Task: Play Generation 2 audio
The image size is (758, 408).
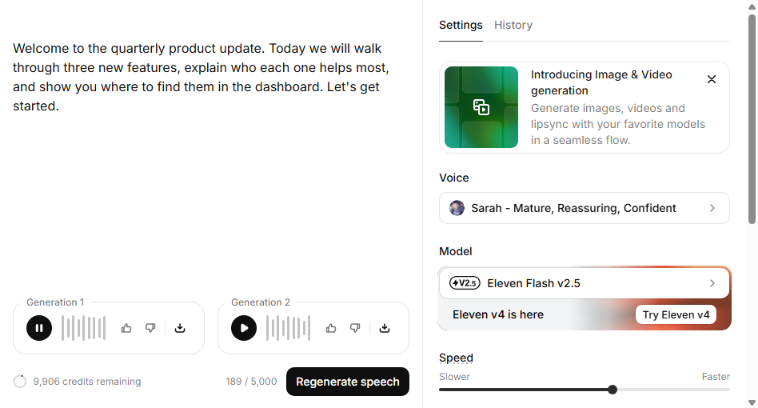Action: [244, 328]
